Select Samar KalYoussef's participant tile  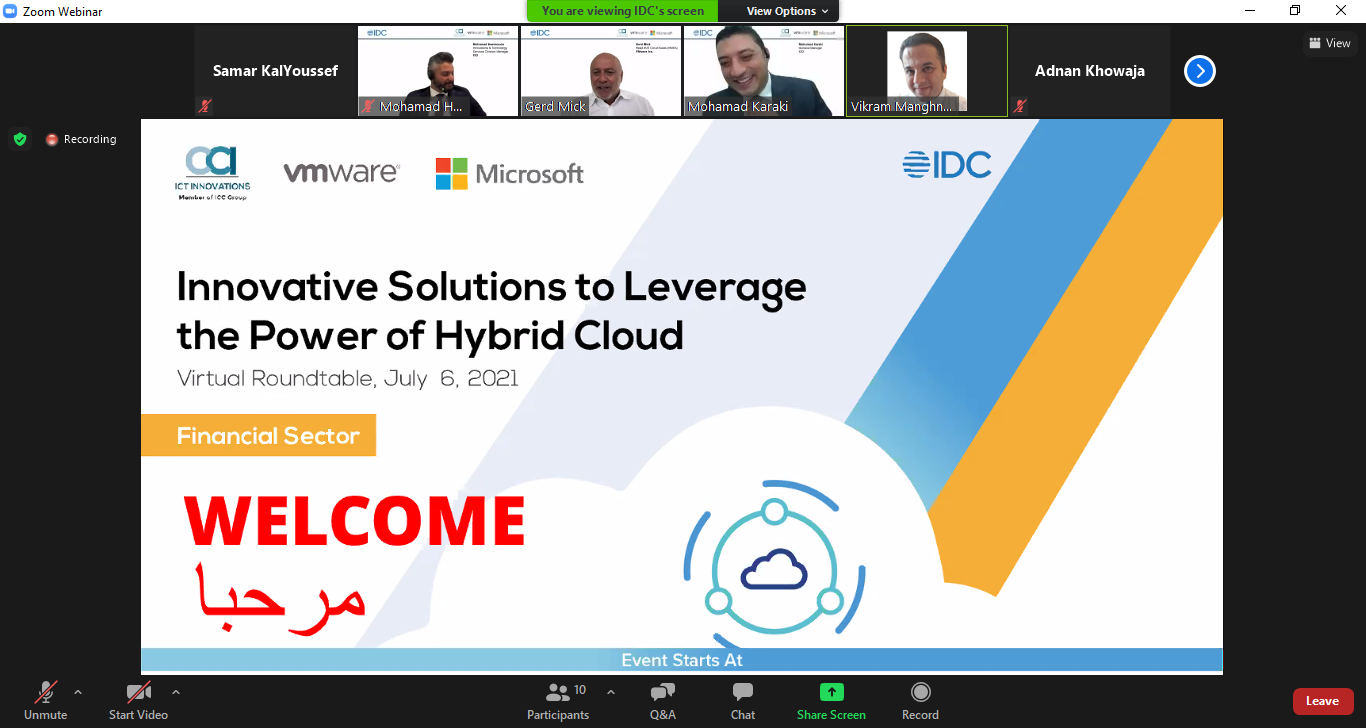click(x=275, y=71)
